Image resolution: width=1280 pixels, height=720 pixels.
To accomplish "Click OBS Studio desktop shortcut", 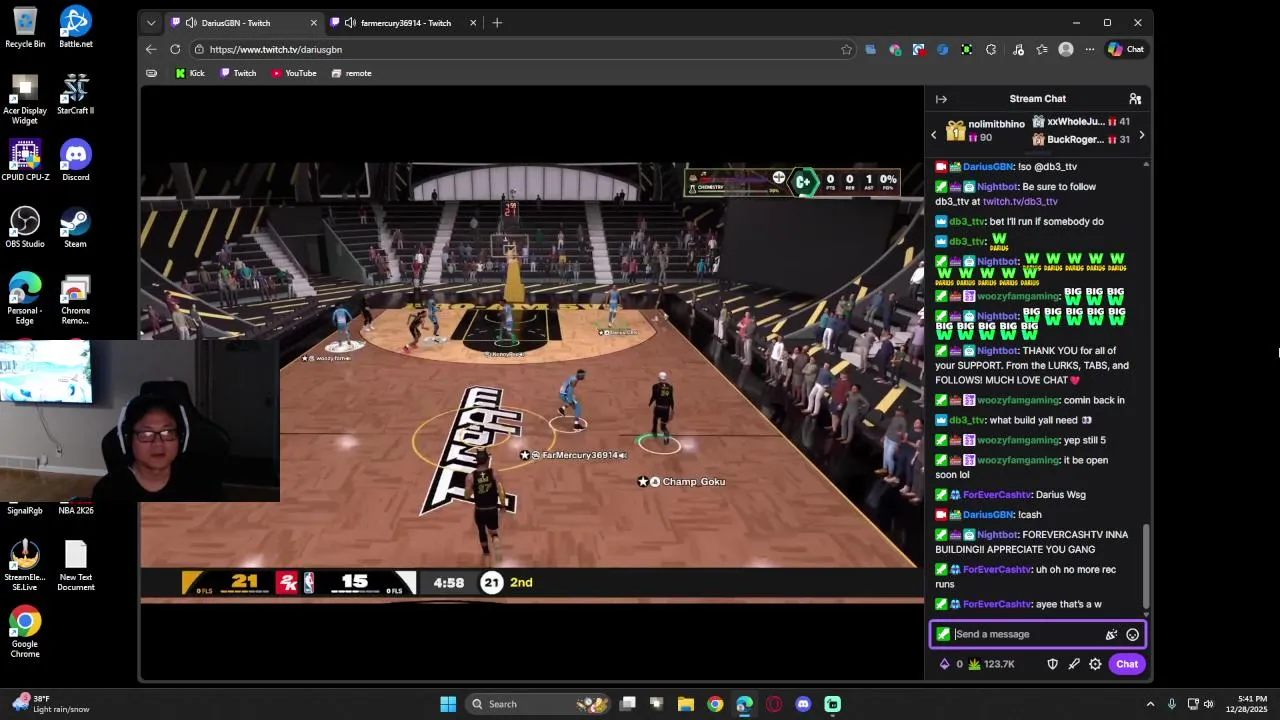I will click(25, 227).
